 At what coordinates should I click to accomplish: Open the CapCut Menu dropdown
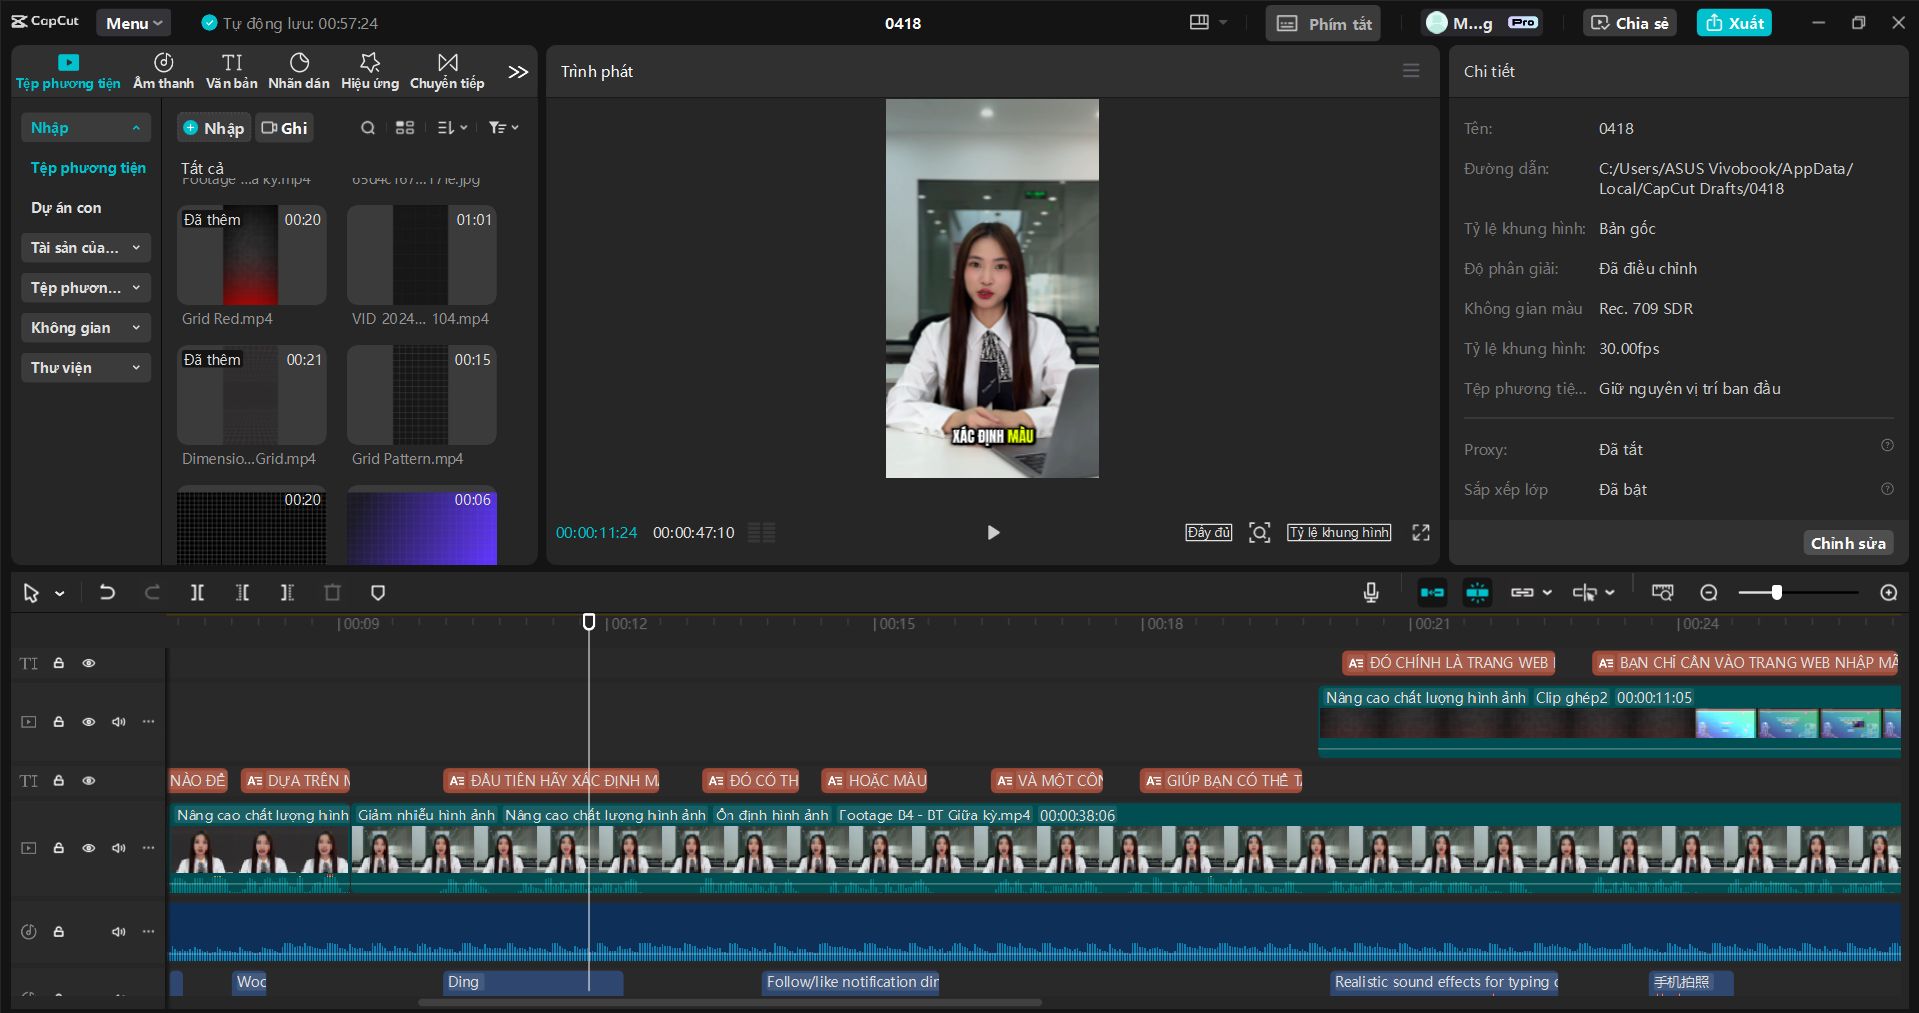tap(134, 23)
